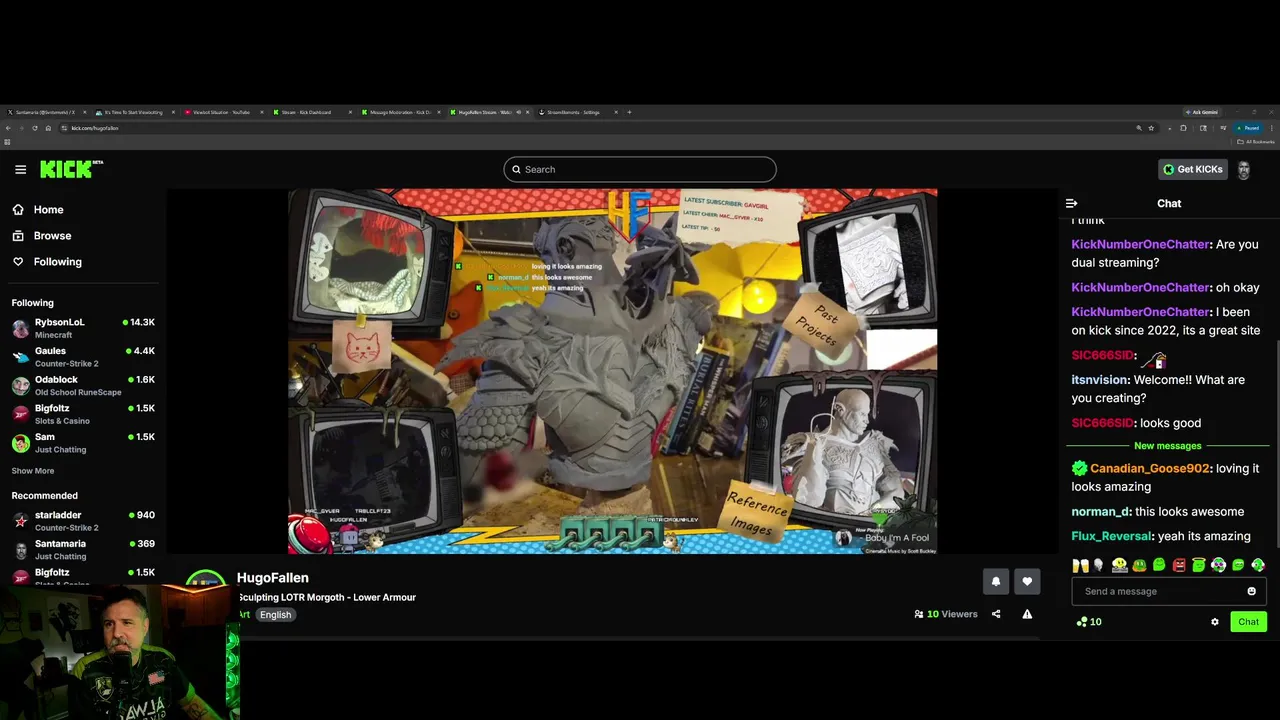Click itsnvision username in chat
Viewport: 1280px width, 720px height.
1100,380
